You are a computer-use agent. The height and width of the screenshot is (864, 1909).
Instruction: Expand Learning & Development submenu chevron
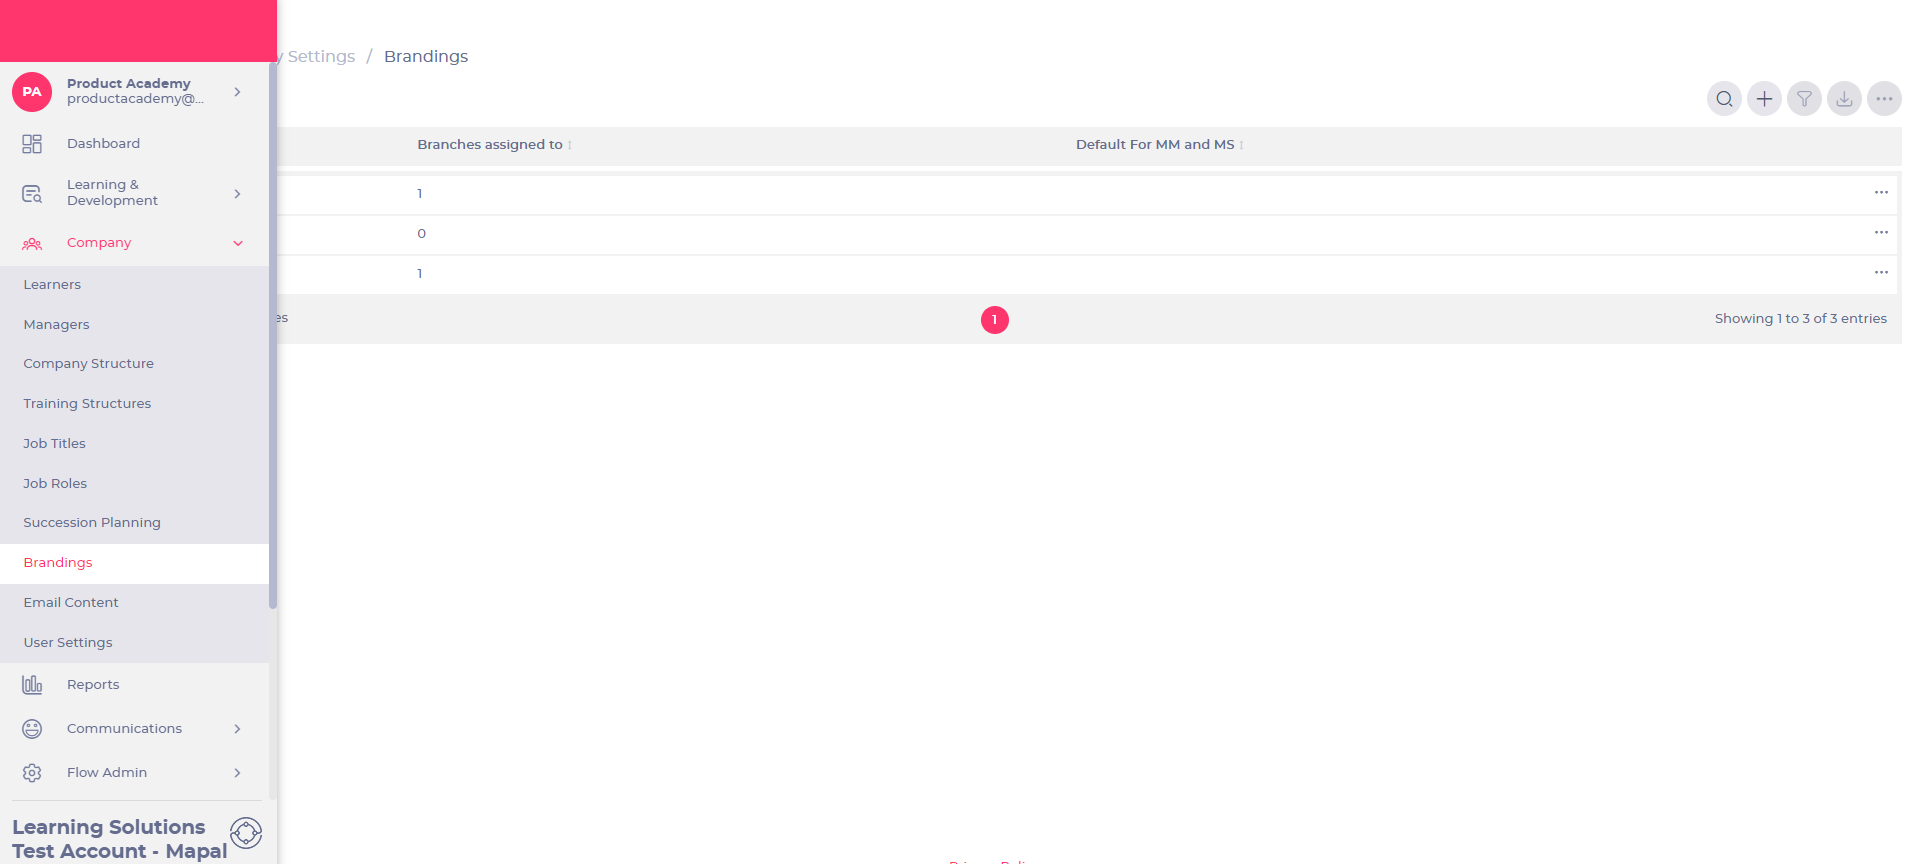pyautogui.click(x=237, y=193)
